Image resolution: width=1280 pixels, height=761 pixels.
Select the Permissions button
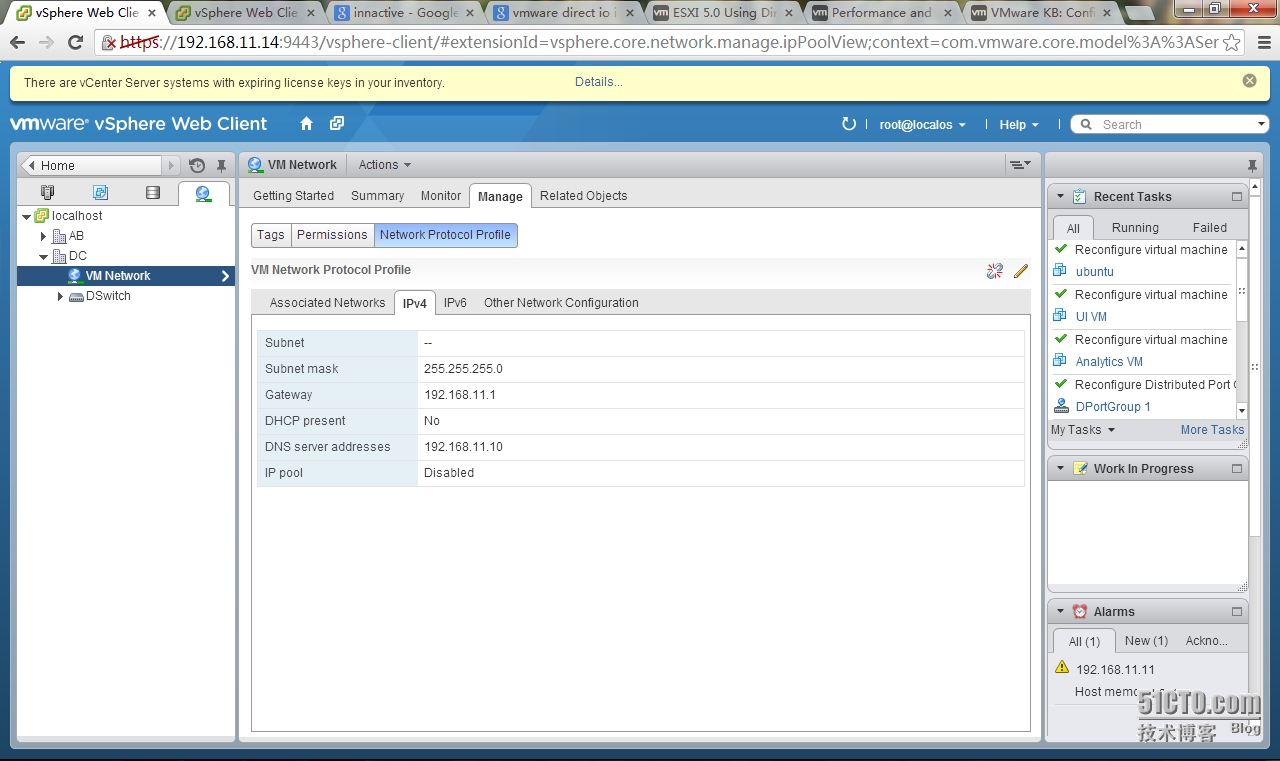[x=332, y=235]
